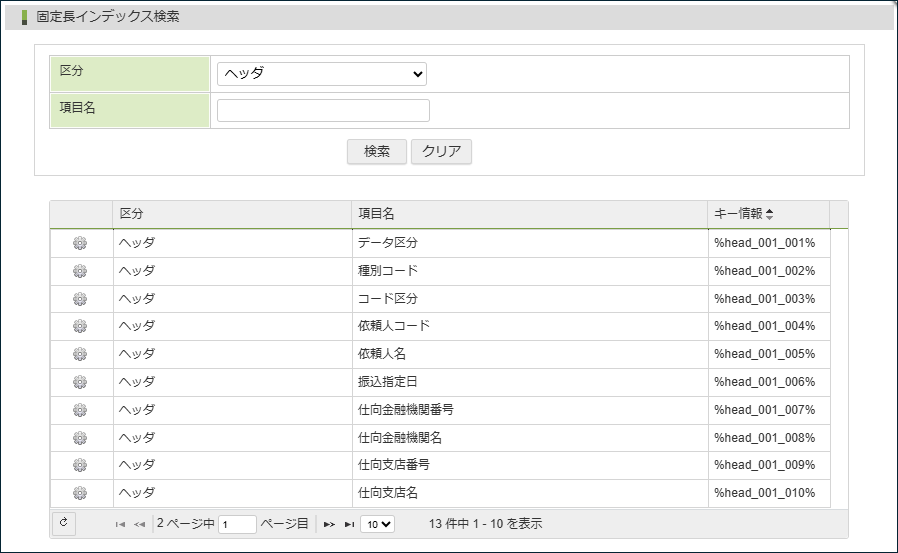
Task: Click the 検索 button
Action: pyautogui.click(x=376, y=152)
